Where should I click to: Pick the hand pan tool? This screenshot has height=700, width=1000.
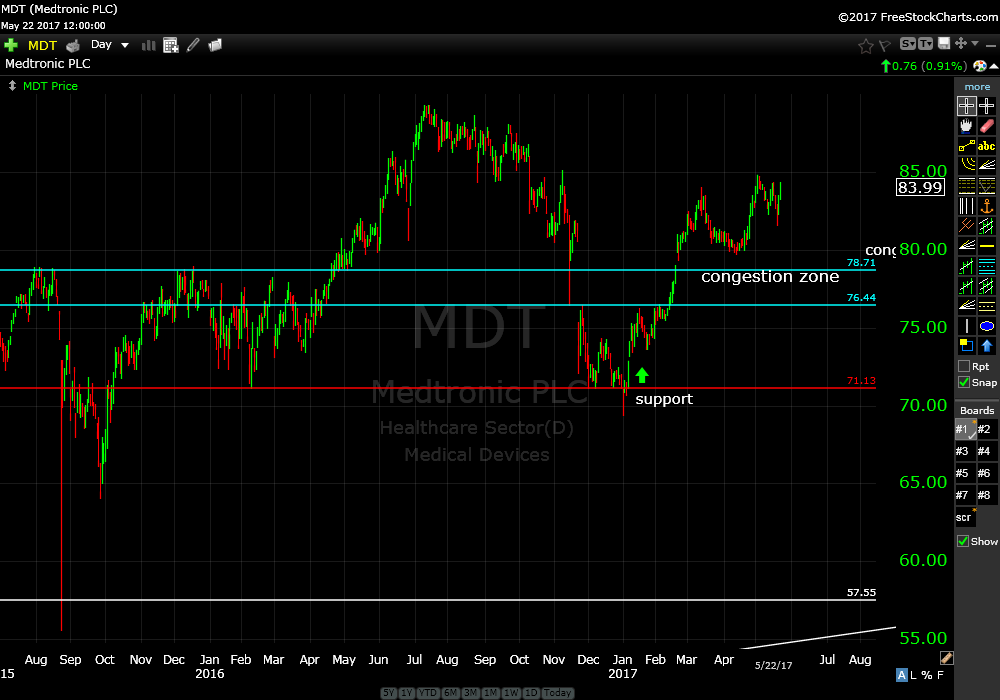tap(966, 127)
